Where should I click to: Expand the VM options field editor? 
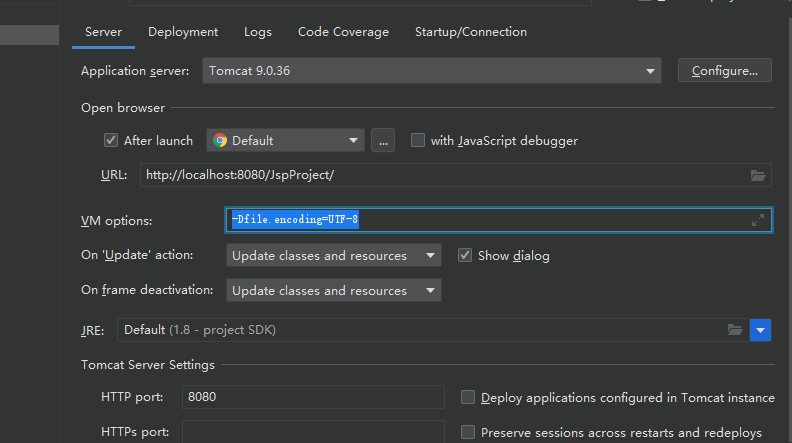[758, 220]
